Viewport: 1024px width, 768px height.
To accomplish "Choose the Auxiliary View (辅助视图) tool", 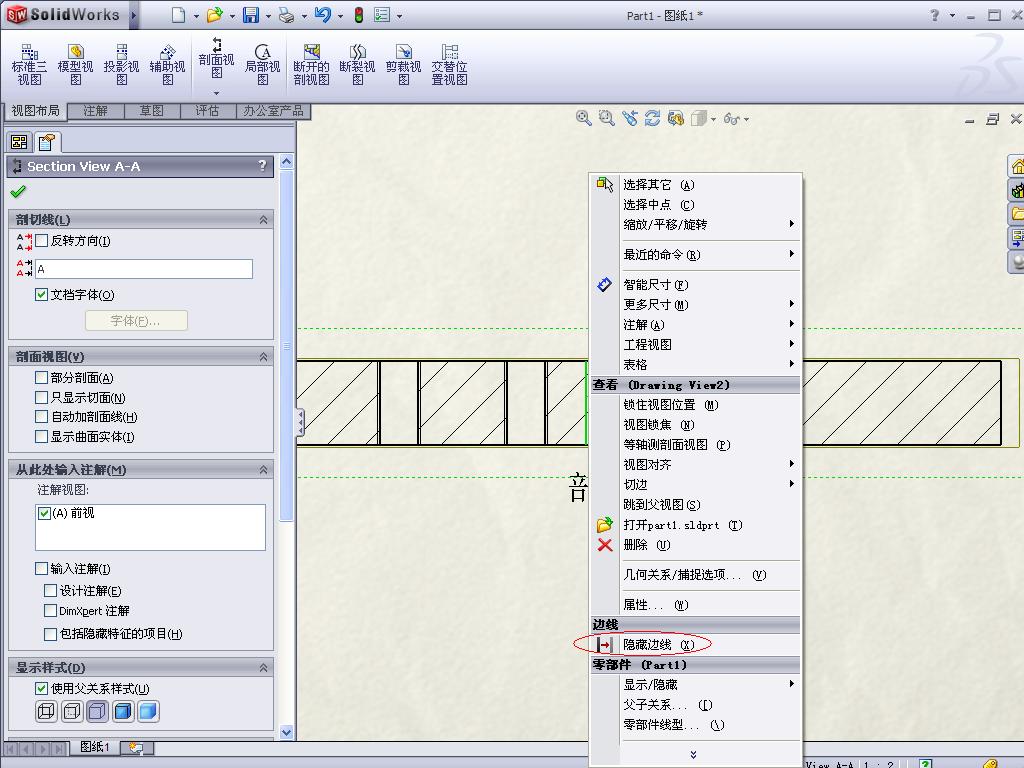I will pos(167,65).
